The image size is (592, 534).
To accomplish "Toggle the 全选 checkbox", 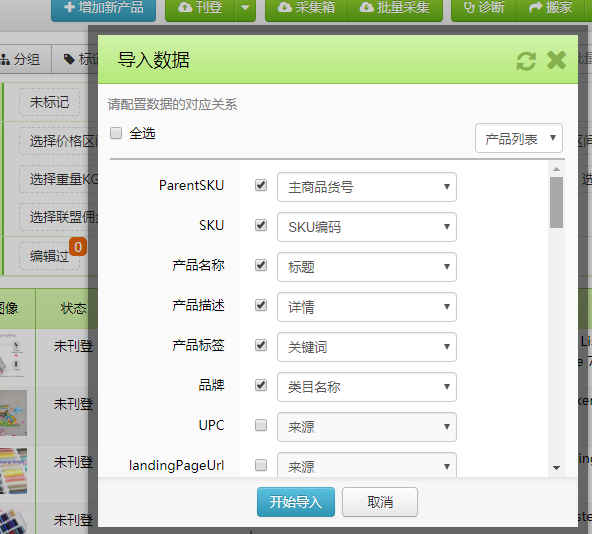I will coord(116,133).
